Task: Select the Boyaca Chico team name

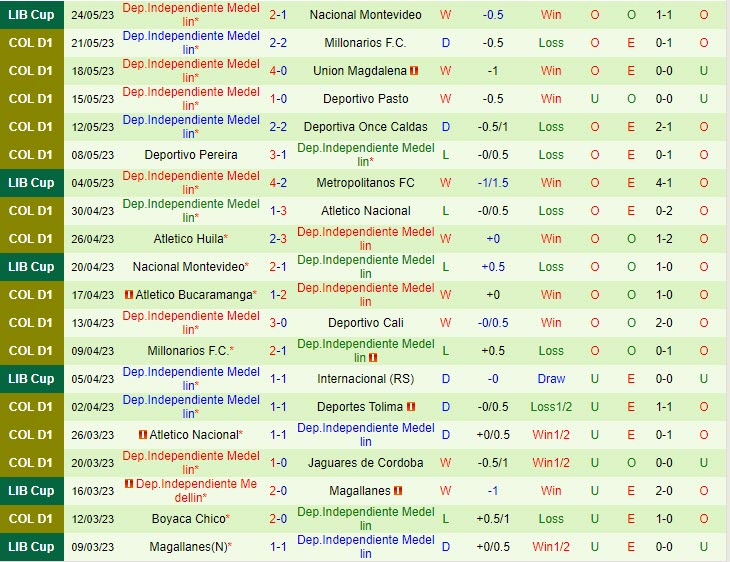Action: (x=189, y=519)
